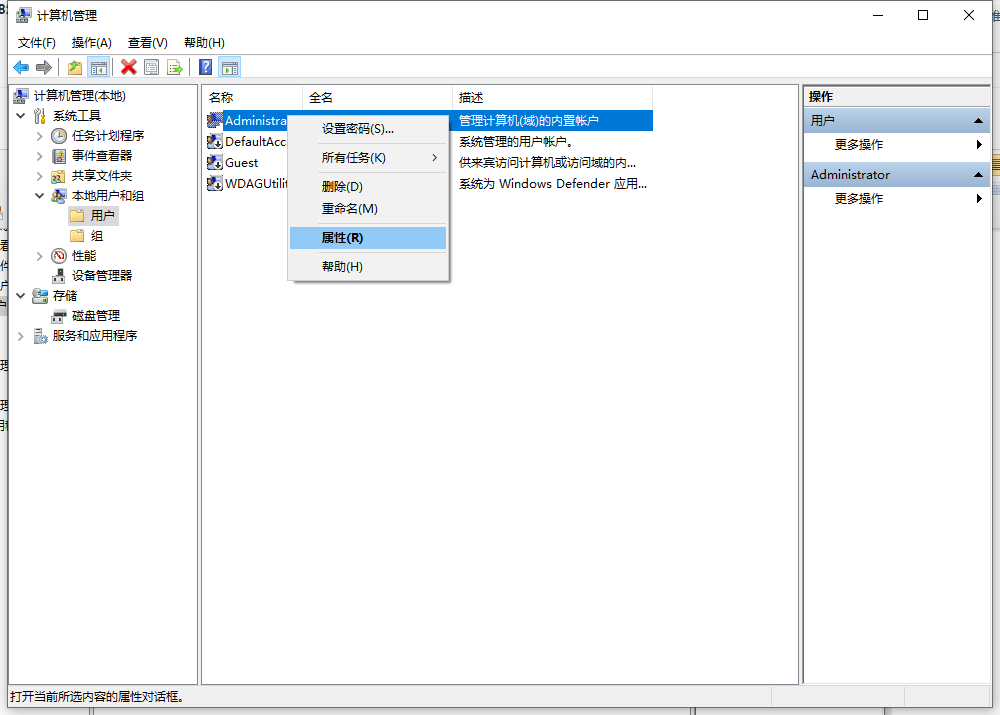The width and height of the screenshot is (1000, 715).
Task: Click 更多操作 under Administrator section
Action: coord(859,198)
